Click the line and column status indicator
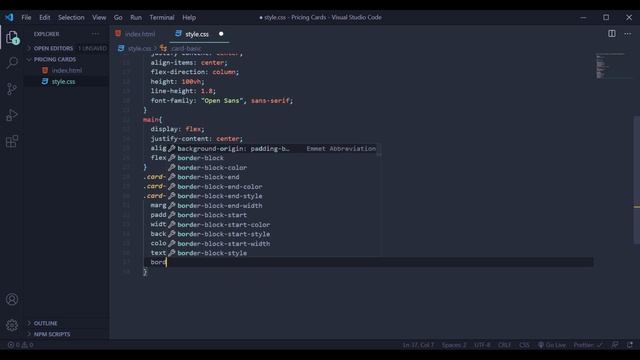This screenshot has height=360, width=640. [x=418, y=345]
